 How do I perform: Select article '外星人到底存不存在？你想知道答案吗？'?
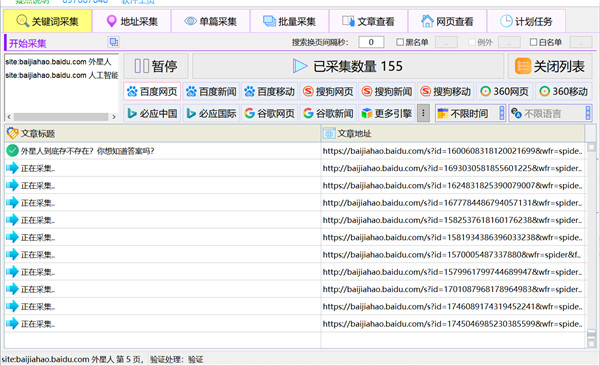point(87,151)
